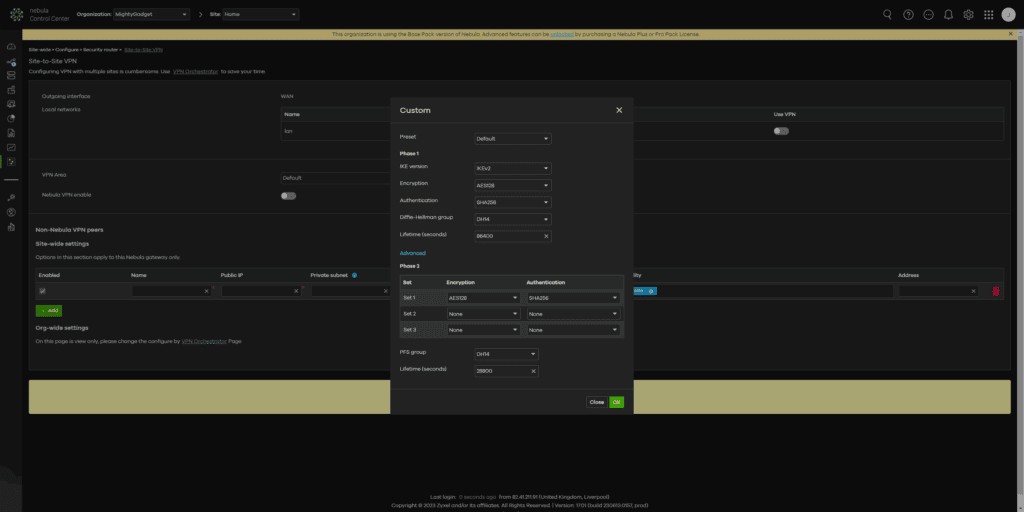Screen dimensions: 1024x512
Task: Open the search magnifier in top bar
Action: [x=887, y=14]
